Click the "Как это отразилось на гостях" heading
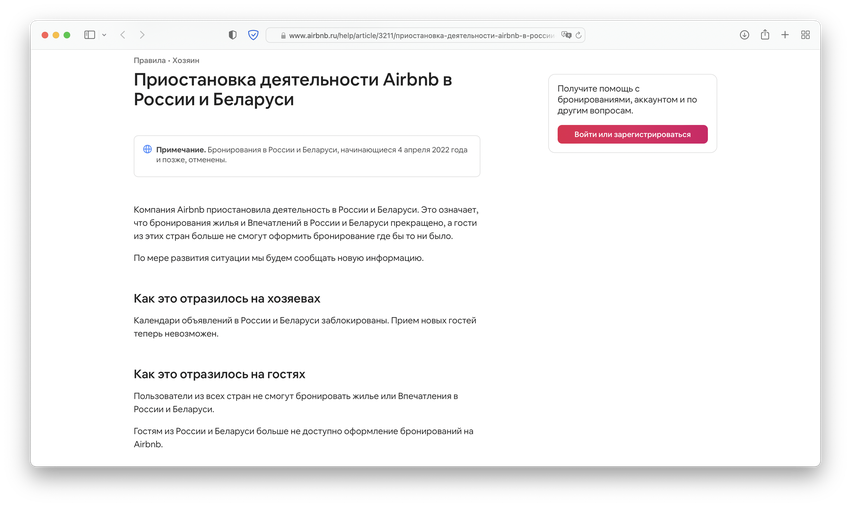This screenshot has height=507, width=850. click(x=219, y=374)
